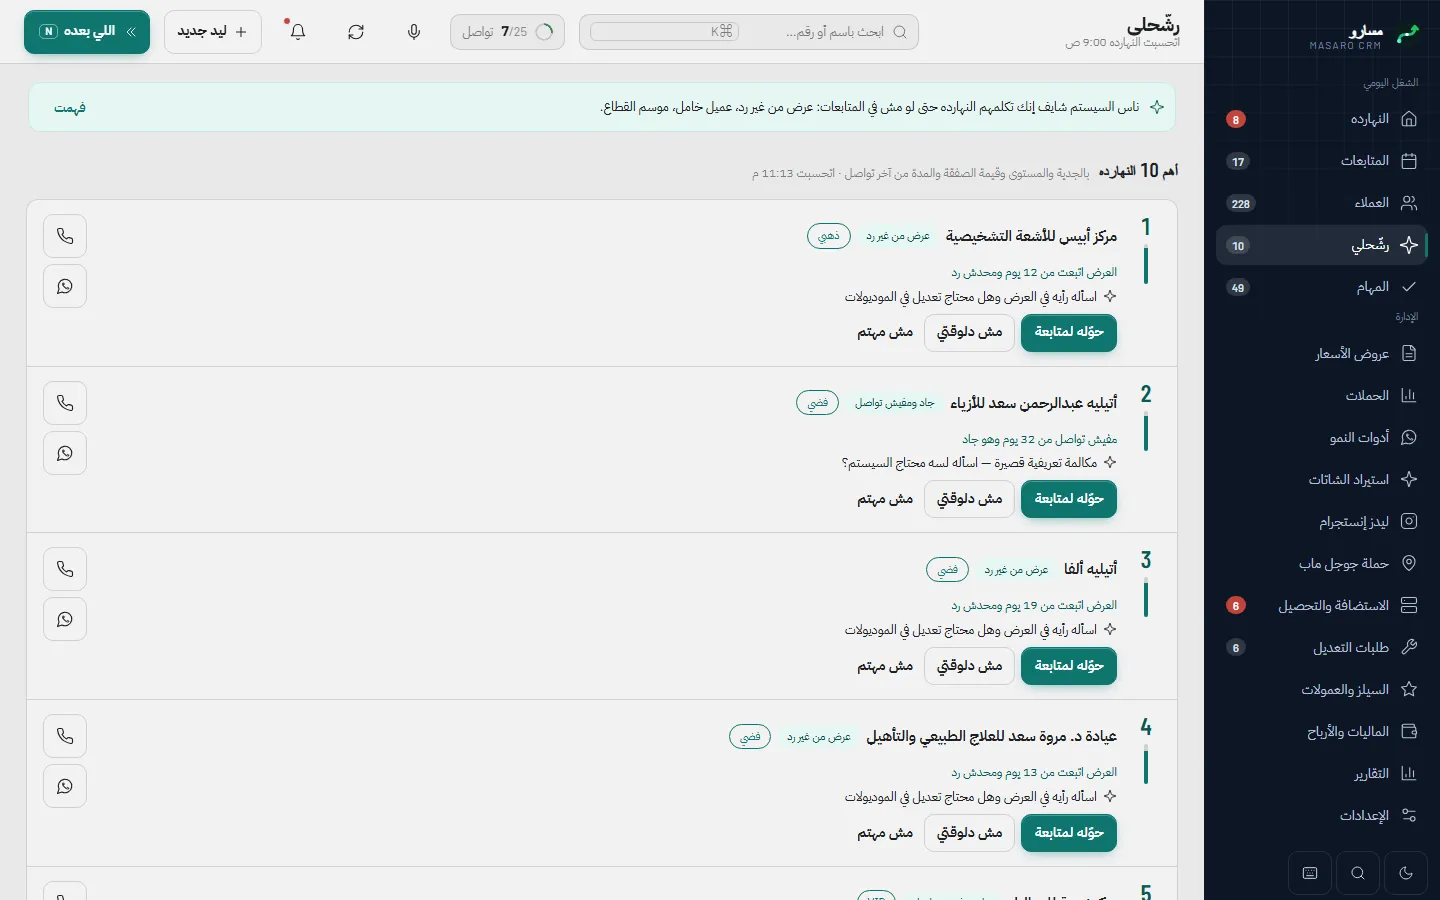This screenshot has width=1440, height=900.
Task: Click the مسارو CRM logo
Action: point(1365,36)
